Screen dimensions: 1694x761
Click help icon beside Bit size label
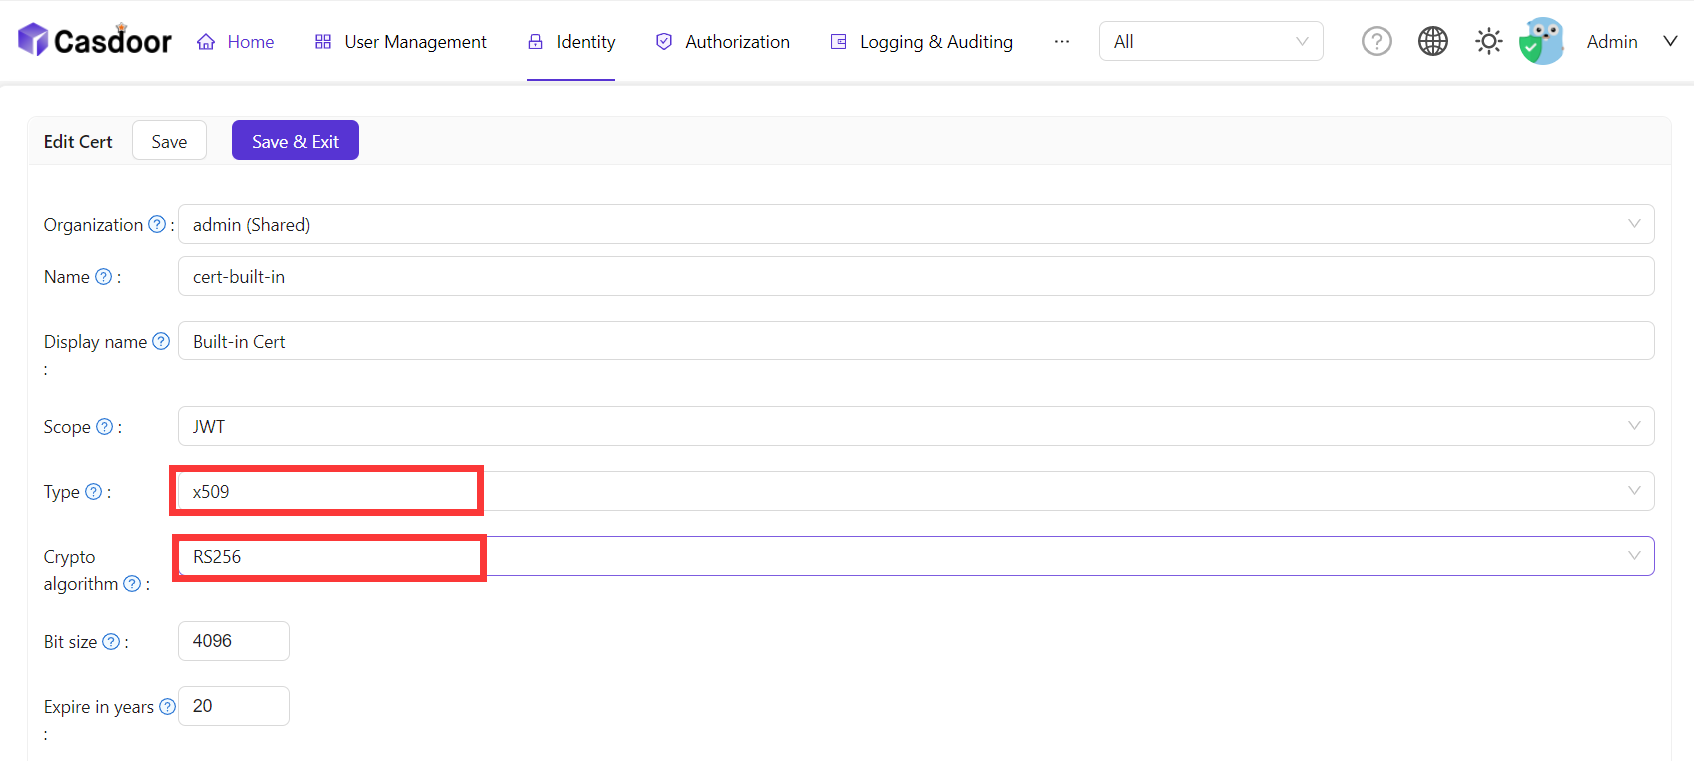(x=111, y=642)
